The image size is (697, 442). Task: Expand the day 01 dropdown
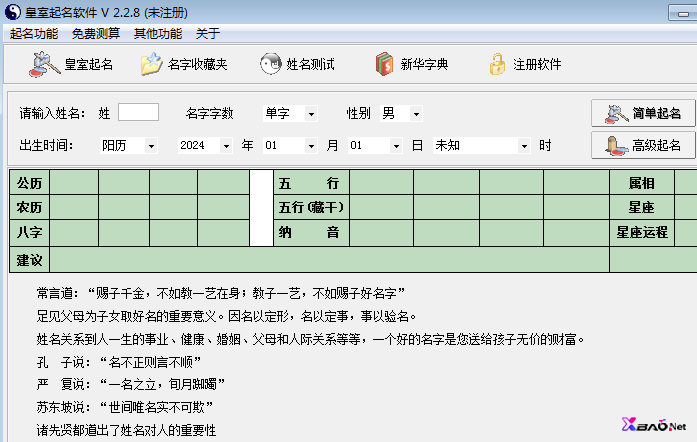[x=396, y=146]
